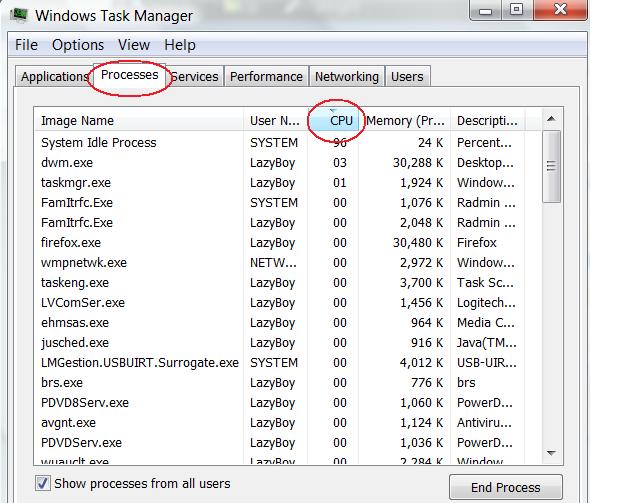Click the NETW... user name cell
This screenshot has width=640, height=503.
coord(273,263)
